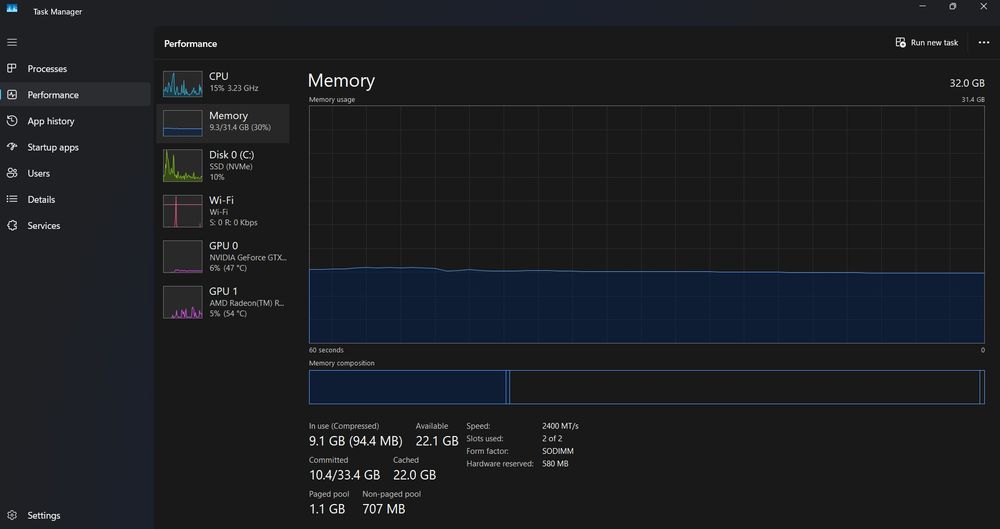Click the CPU label in resource list
1000x529 pixels.
pos(219,76)
